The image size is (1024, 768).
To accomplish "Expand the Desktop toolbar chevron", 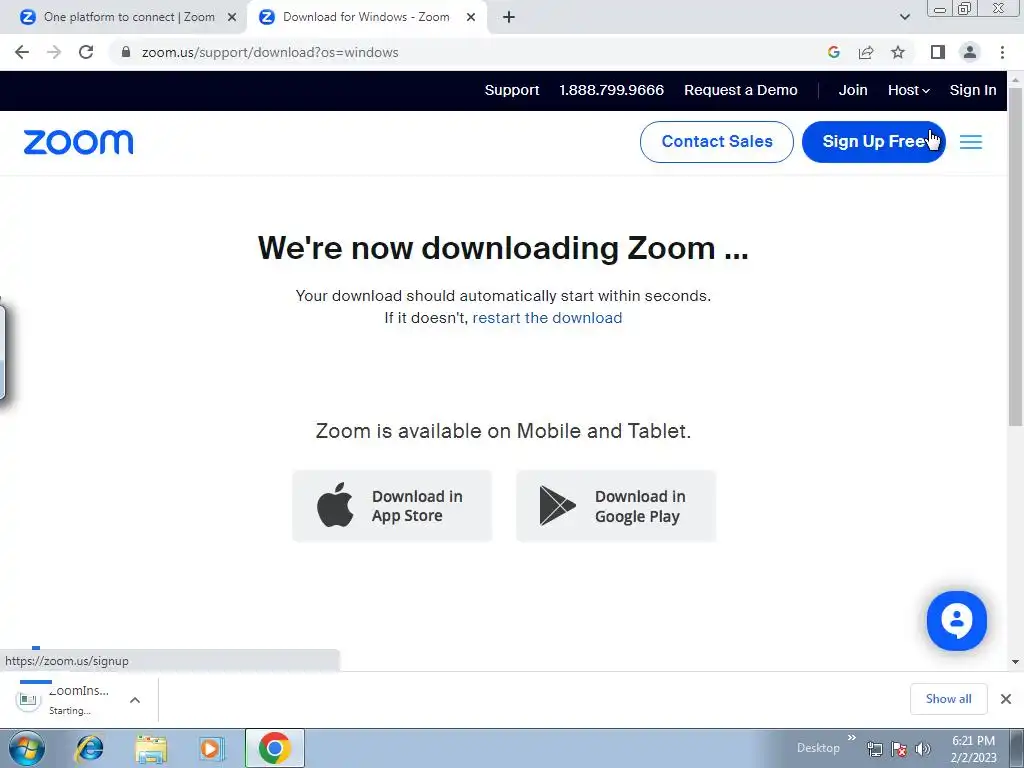I will pyautogui.click(x=852, y=738).
